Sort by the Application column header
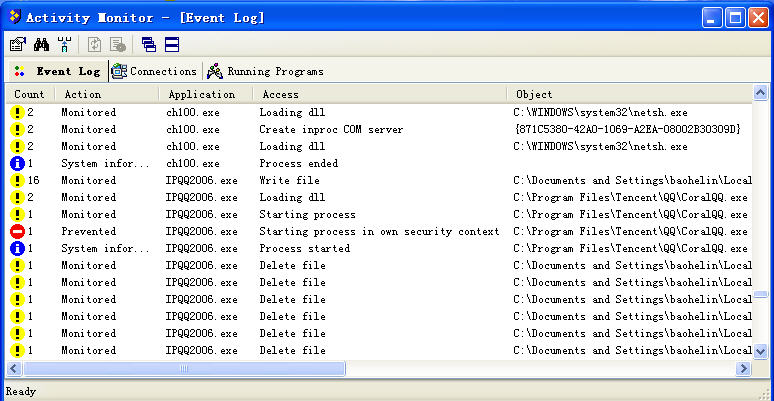The width and height of the screenshot is (774, 401). click(205, 94)
